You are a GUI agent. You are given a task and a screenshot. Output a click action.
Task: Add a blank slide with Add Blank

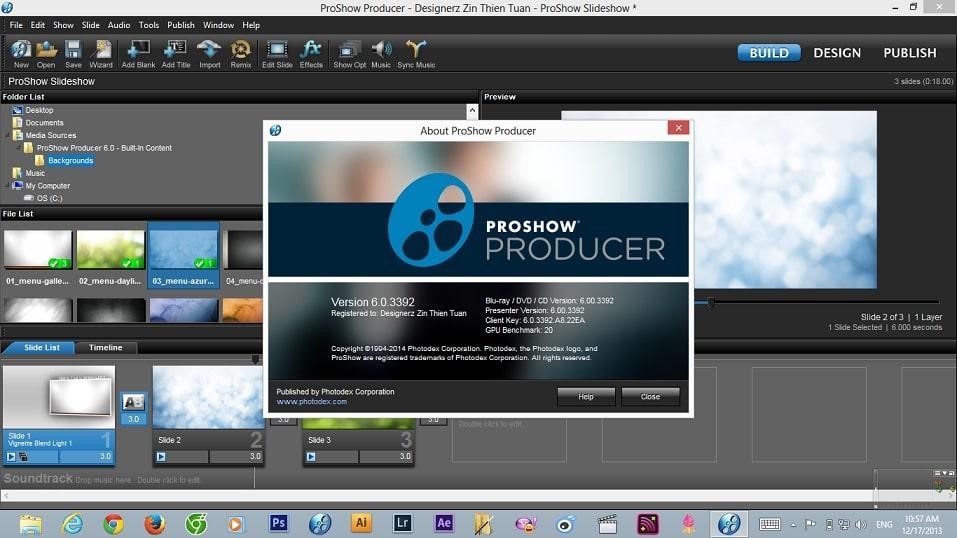(x=139, y=54)
